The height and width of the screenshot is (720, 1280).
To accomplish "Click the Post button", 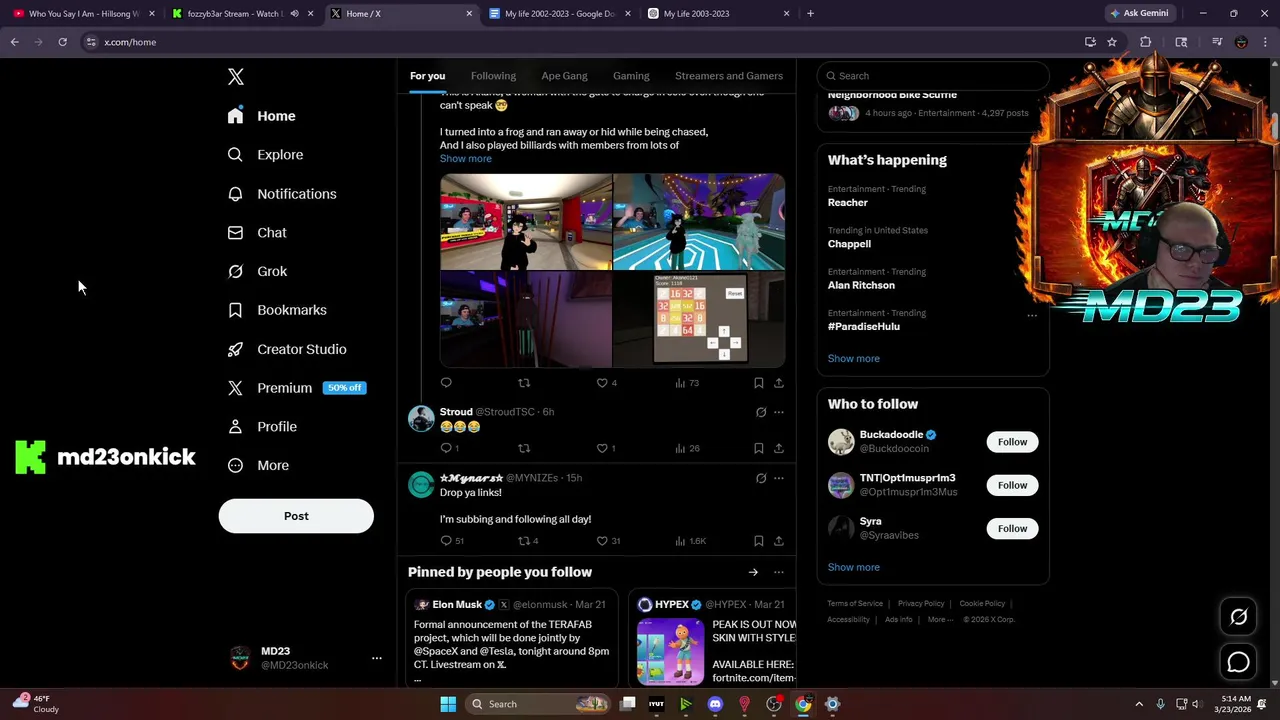I will pyautogui.click(x=296, y=516).
